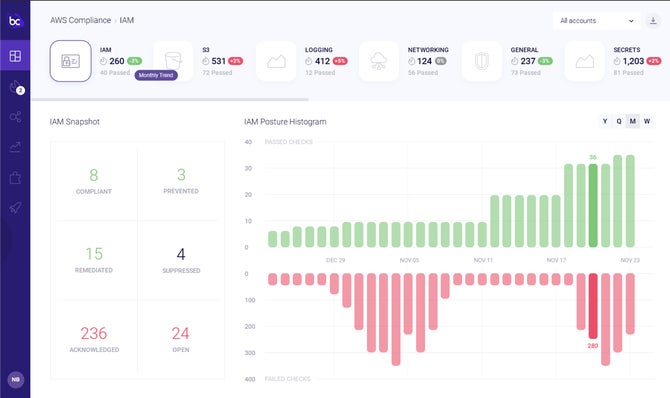
Task: Click the 56 Passed text under Networking
Action: tap(423, 73)
